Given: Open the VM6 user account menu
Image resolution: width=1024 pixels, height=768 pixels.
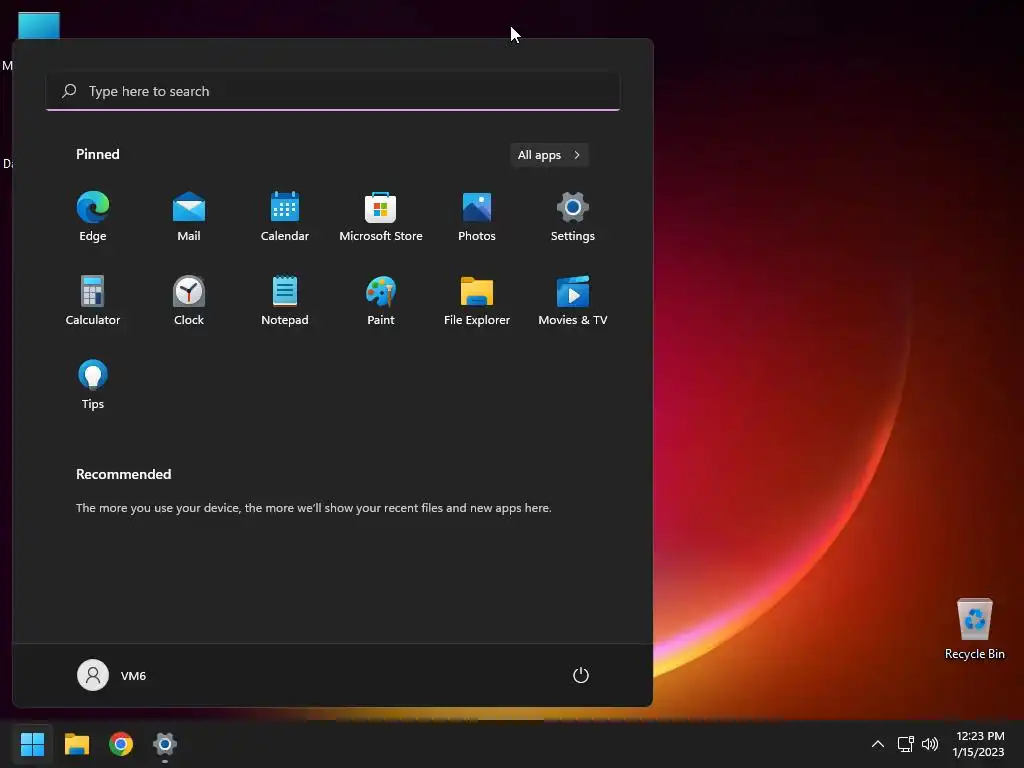Looking at the screenshot, I should click(x=112, y=675).
